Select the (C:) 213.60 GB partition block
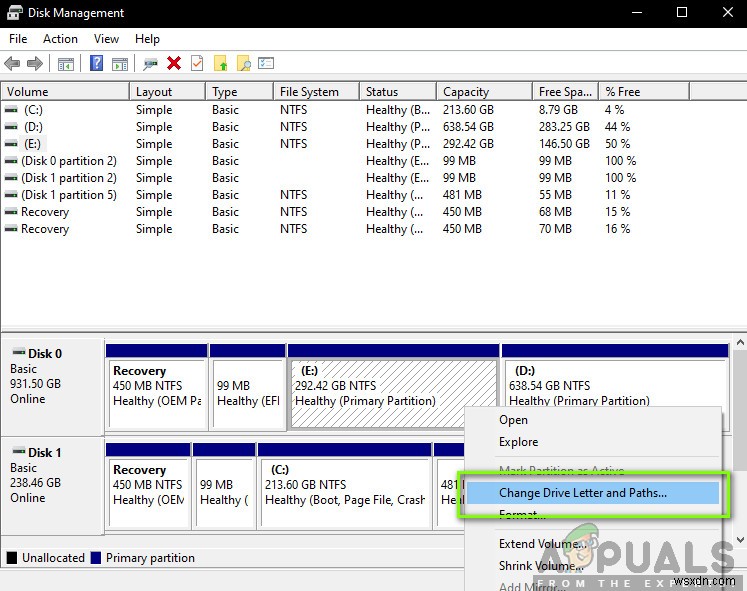Viewport: 747px width, 591px height. (x=345, y=486)
